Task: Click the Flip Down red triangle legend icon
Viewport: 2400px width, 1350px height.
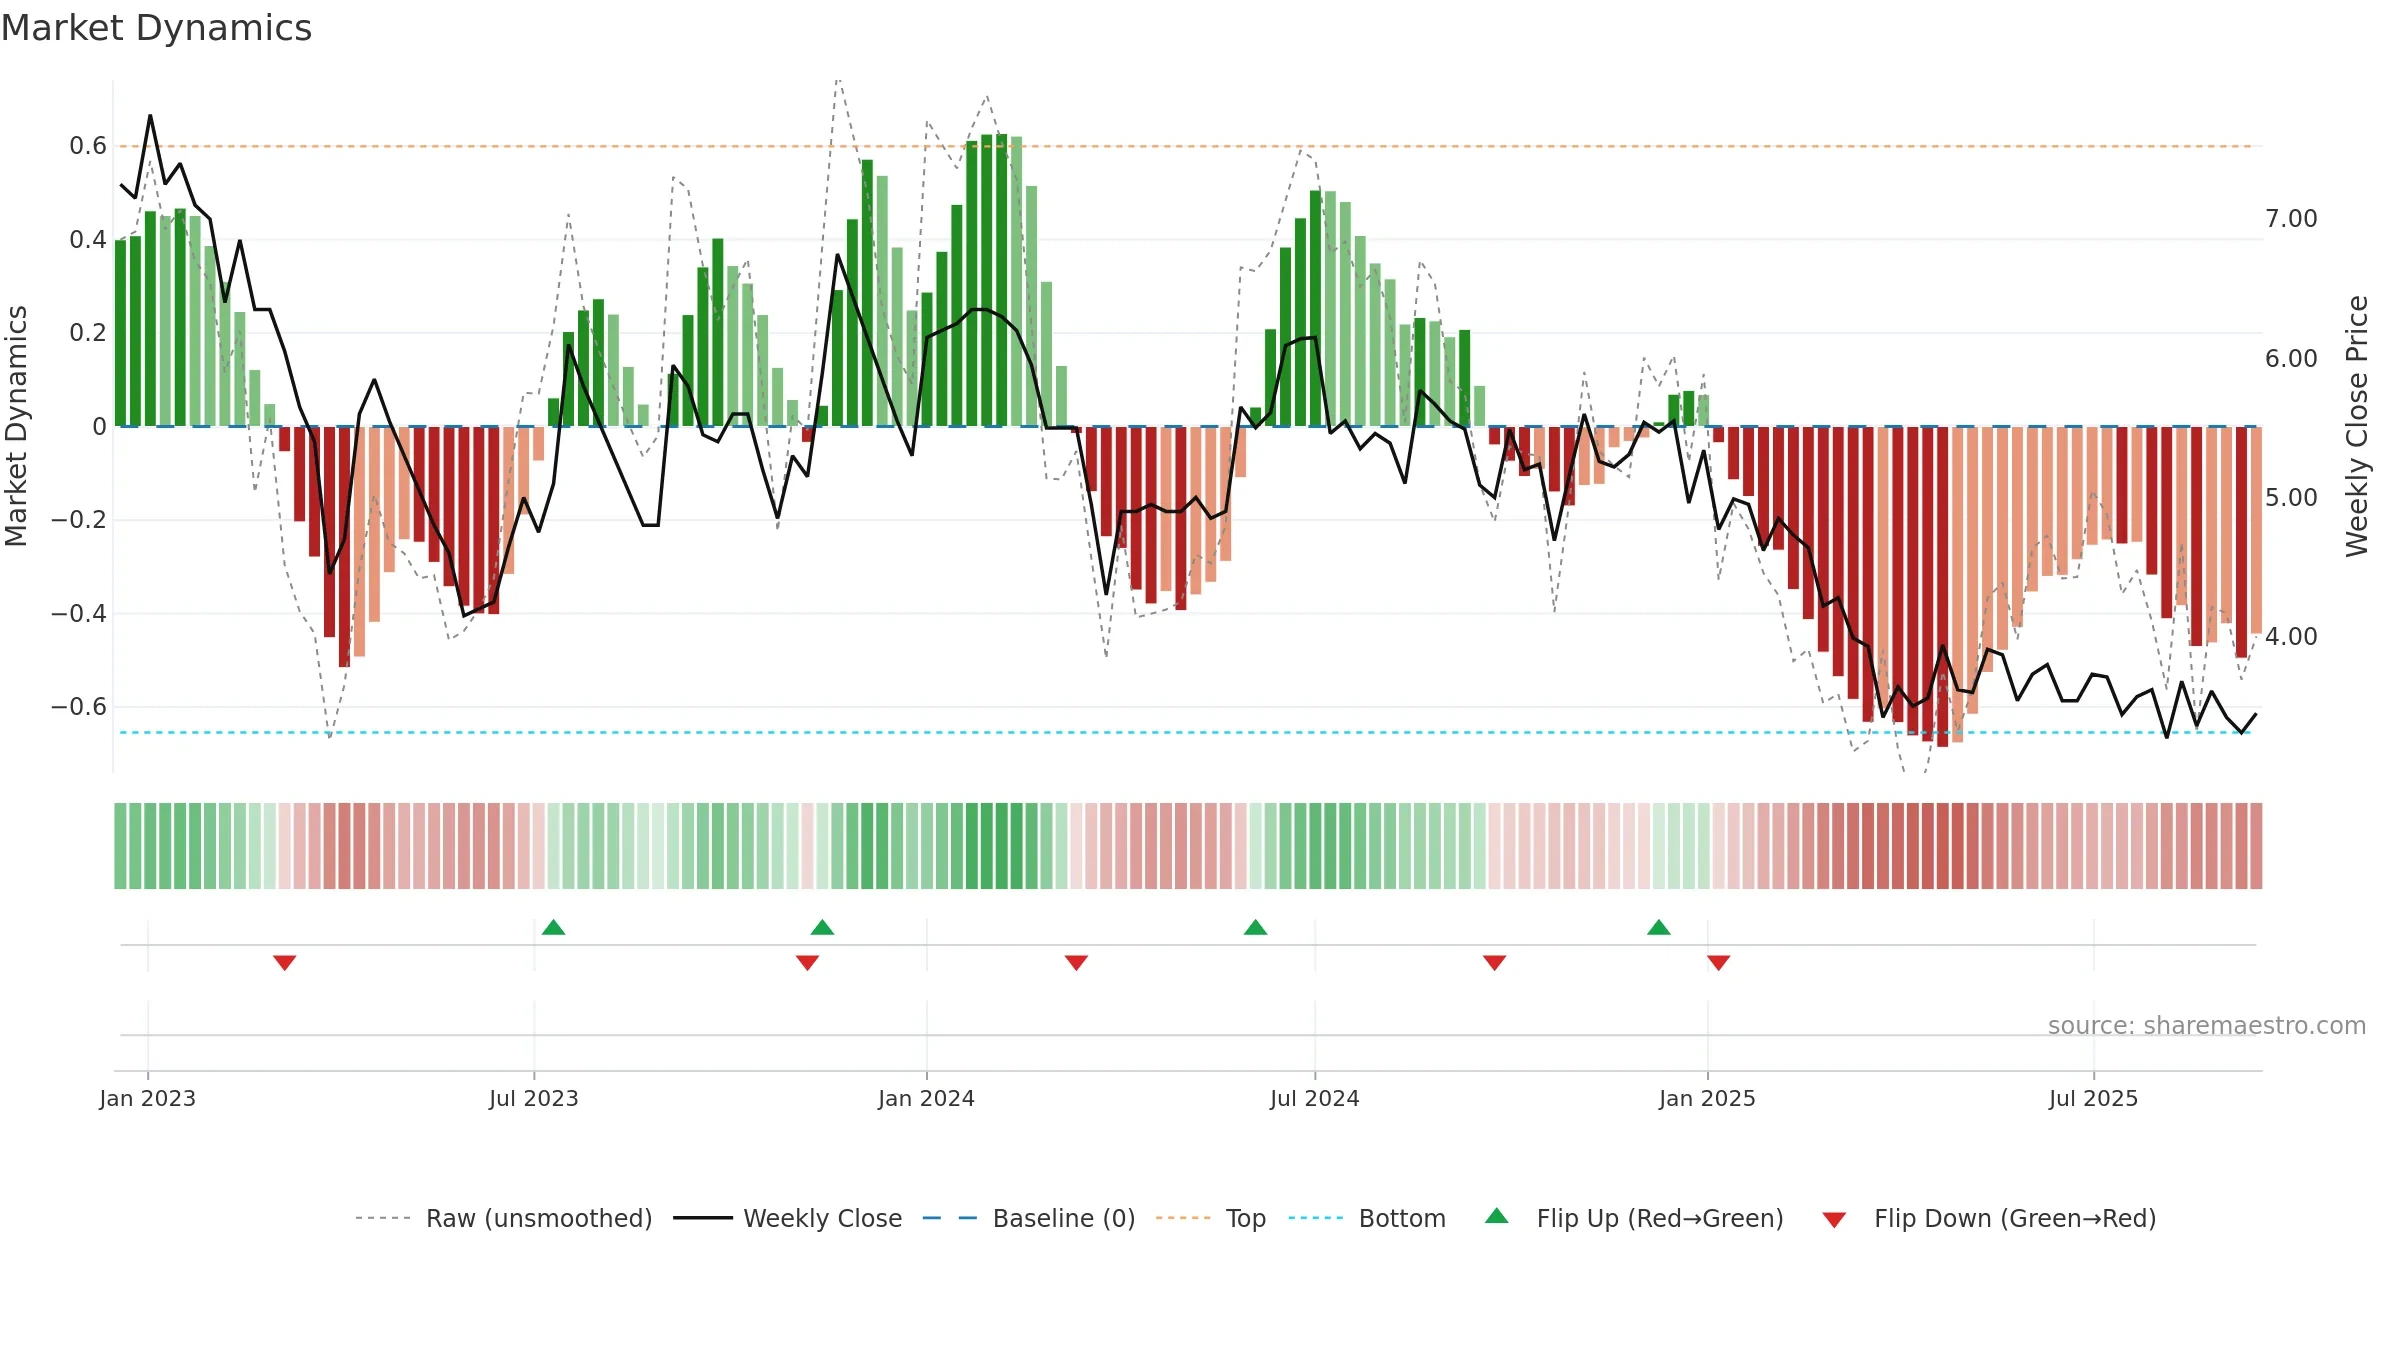Action: pos(1834,1220)
